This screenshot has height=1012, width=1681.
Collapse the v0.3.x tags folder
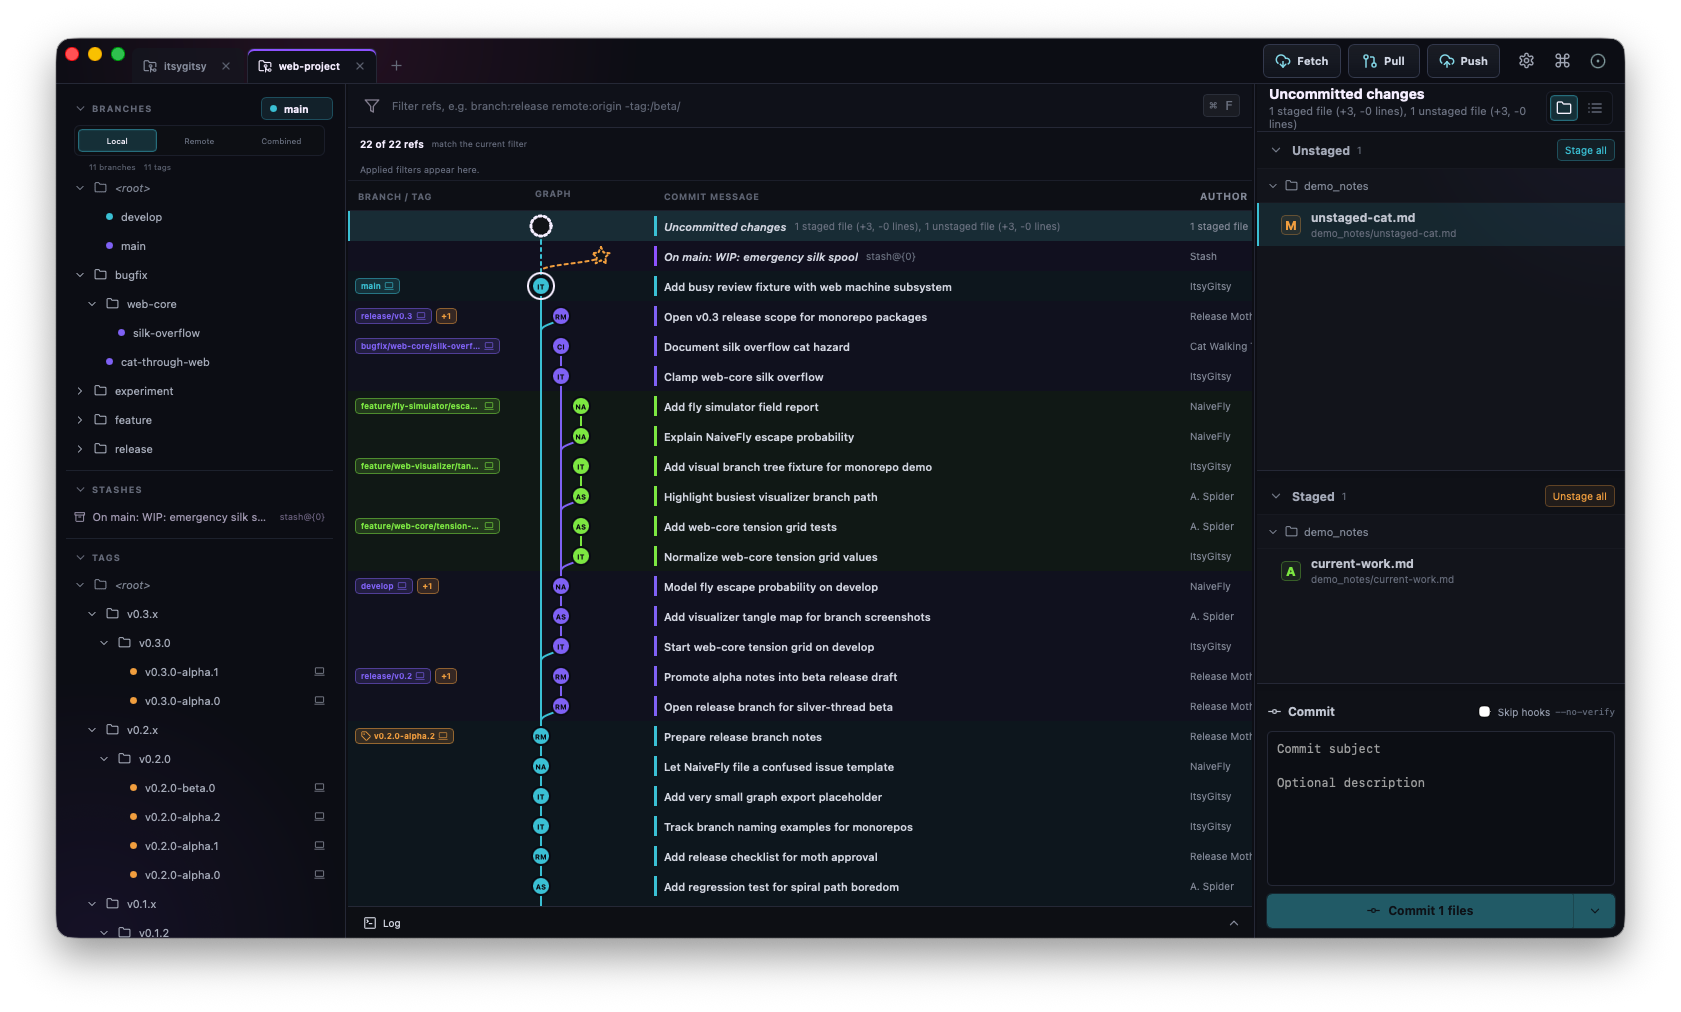[x=92, y=614]
